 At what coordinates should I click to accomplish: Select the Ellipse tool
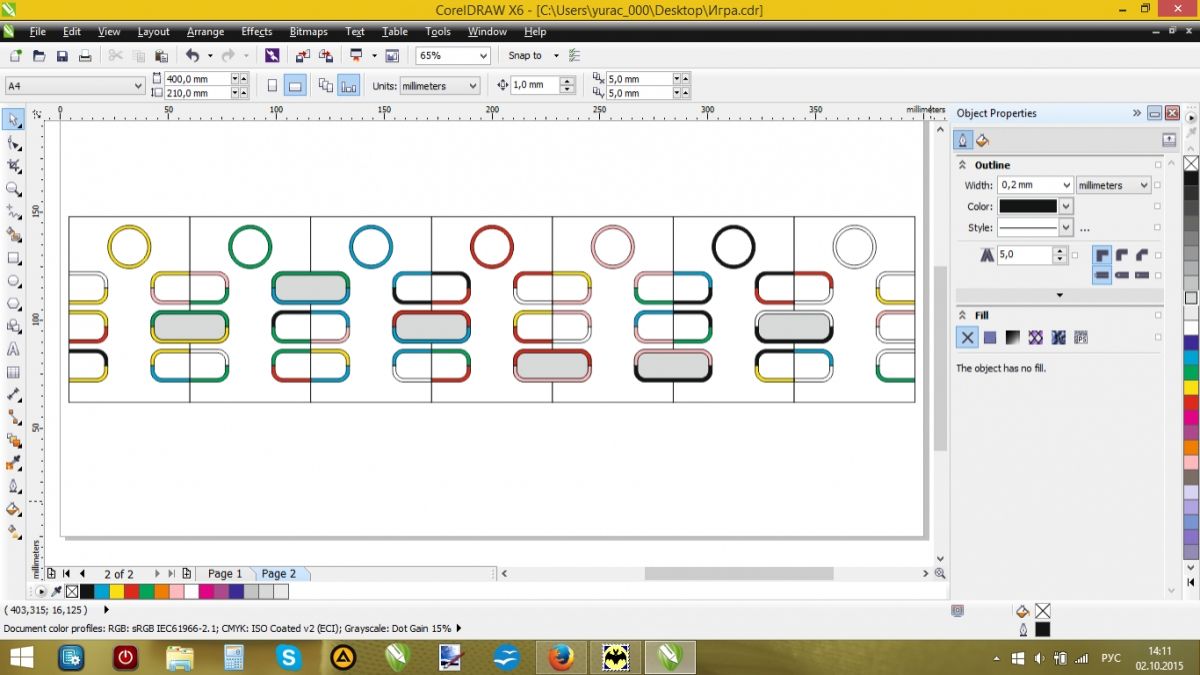(x=14, y=281)
